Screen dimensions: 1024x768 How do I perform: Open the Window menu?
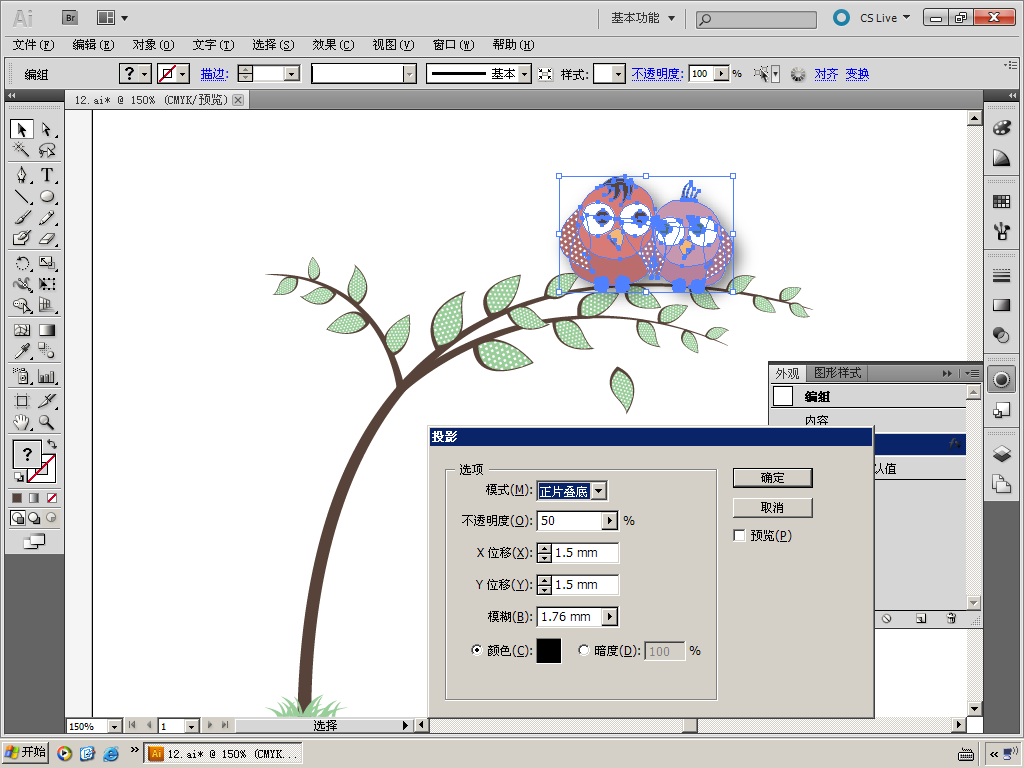pyautogui.click(x=453, y=45)
